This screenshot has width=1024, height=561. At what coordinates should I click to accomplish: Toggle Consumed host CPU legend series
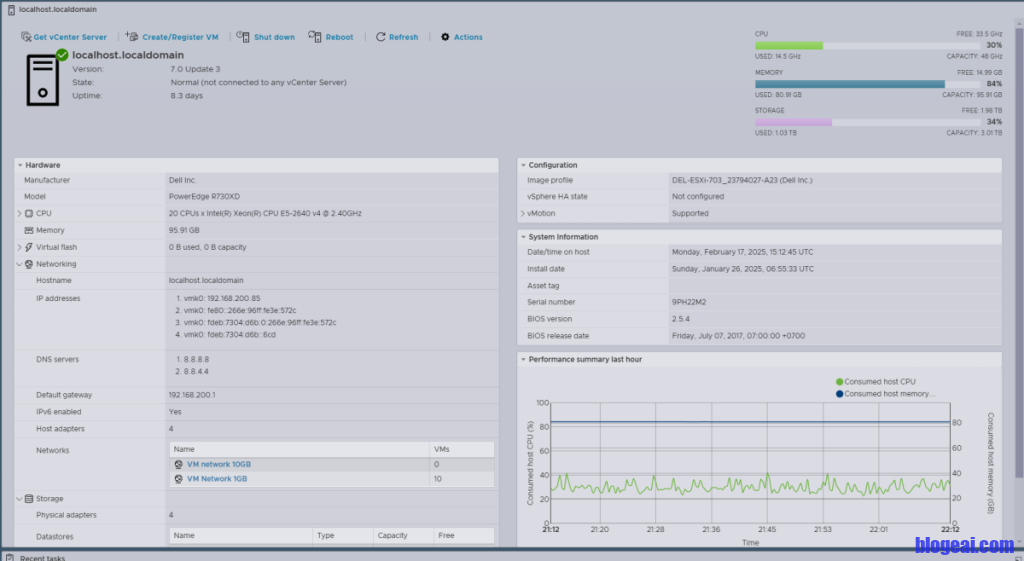pyautogui.click(x=875, y=382)
